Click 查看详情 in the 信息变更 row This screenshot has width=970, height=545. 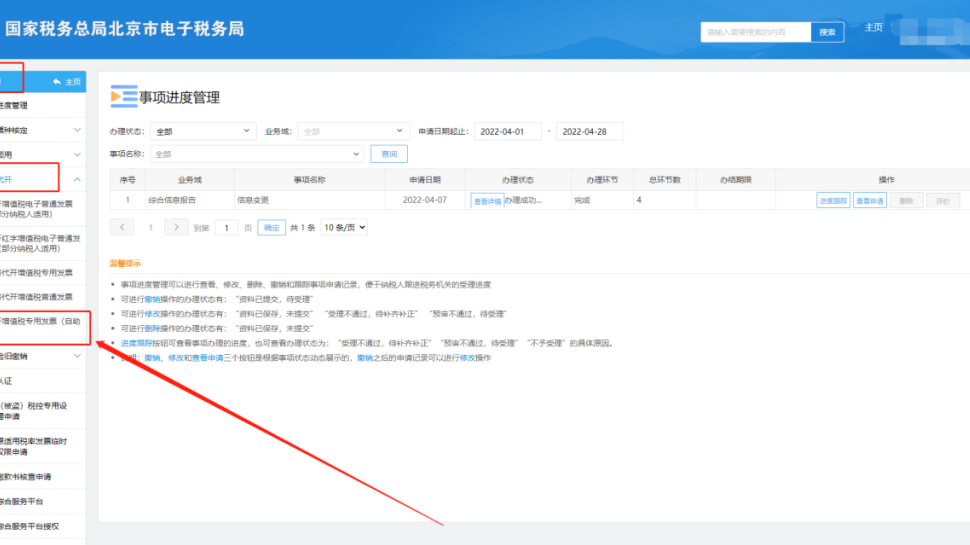487,201
